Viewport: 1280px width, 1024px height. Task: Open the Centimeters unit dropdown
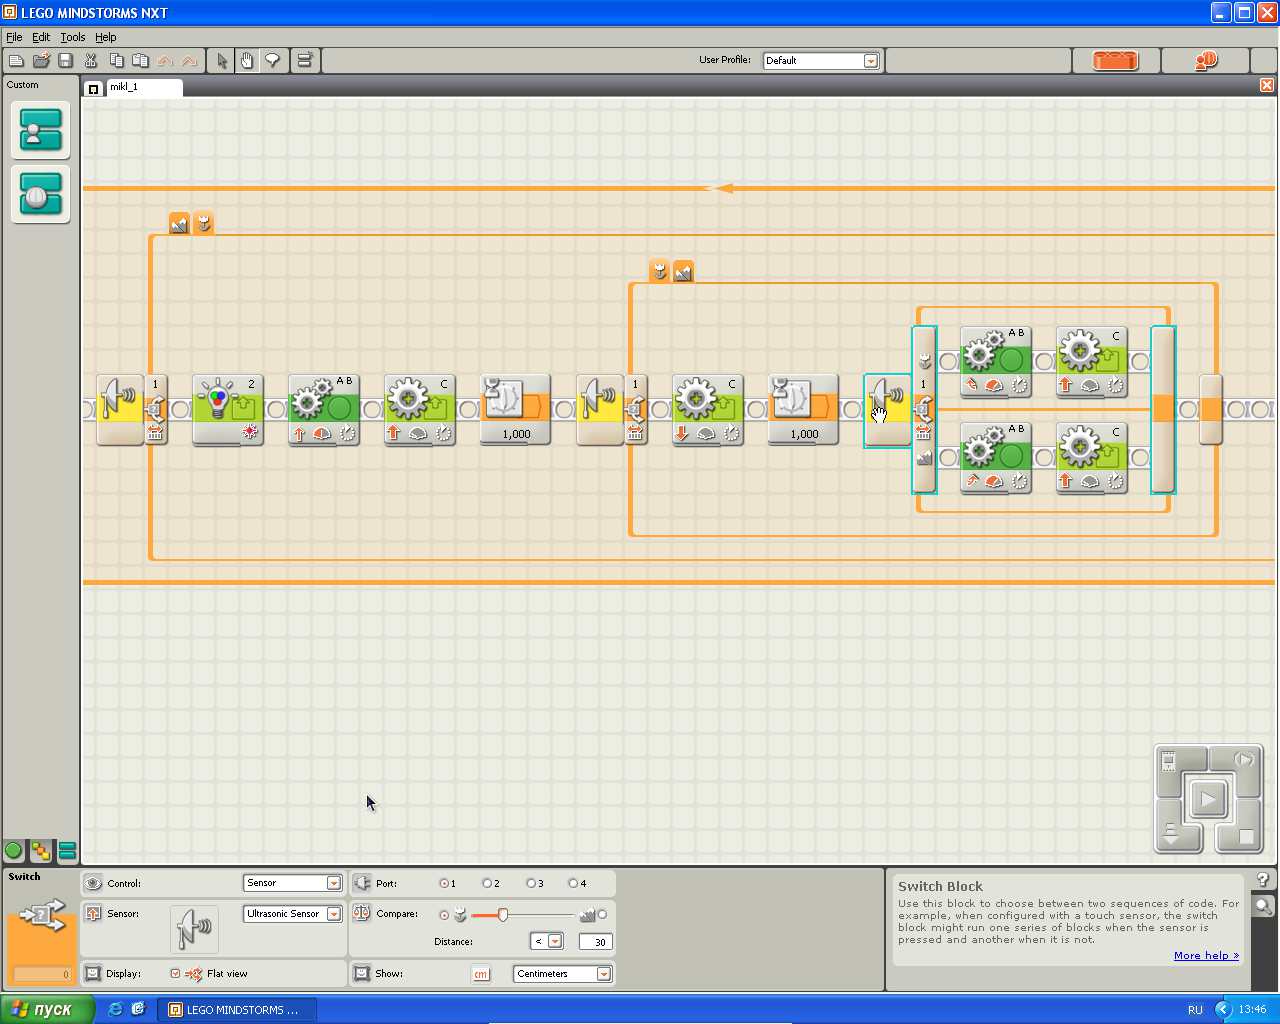point(603,974)
